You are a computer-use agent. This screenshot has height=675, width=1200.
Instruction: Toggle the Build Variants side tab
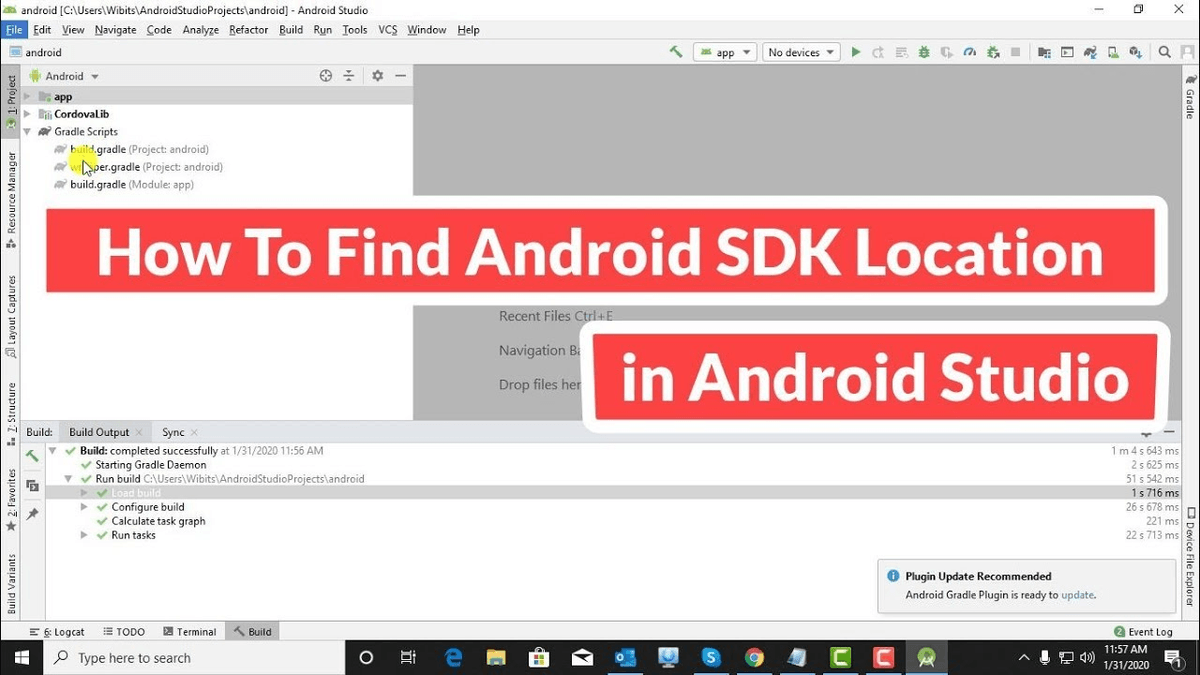pyautogui.click(x=10, y=584)
